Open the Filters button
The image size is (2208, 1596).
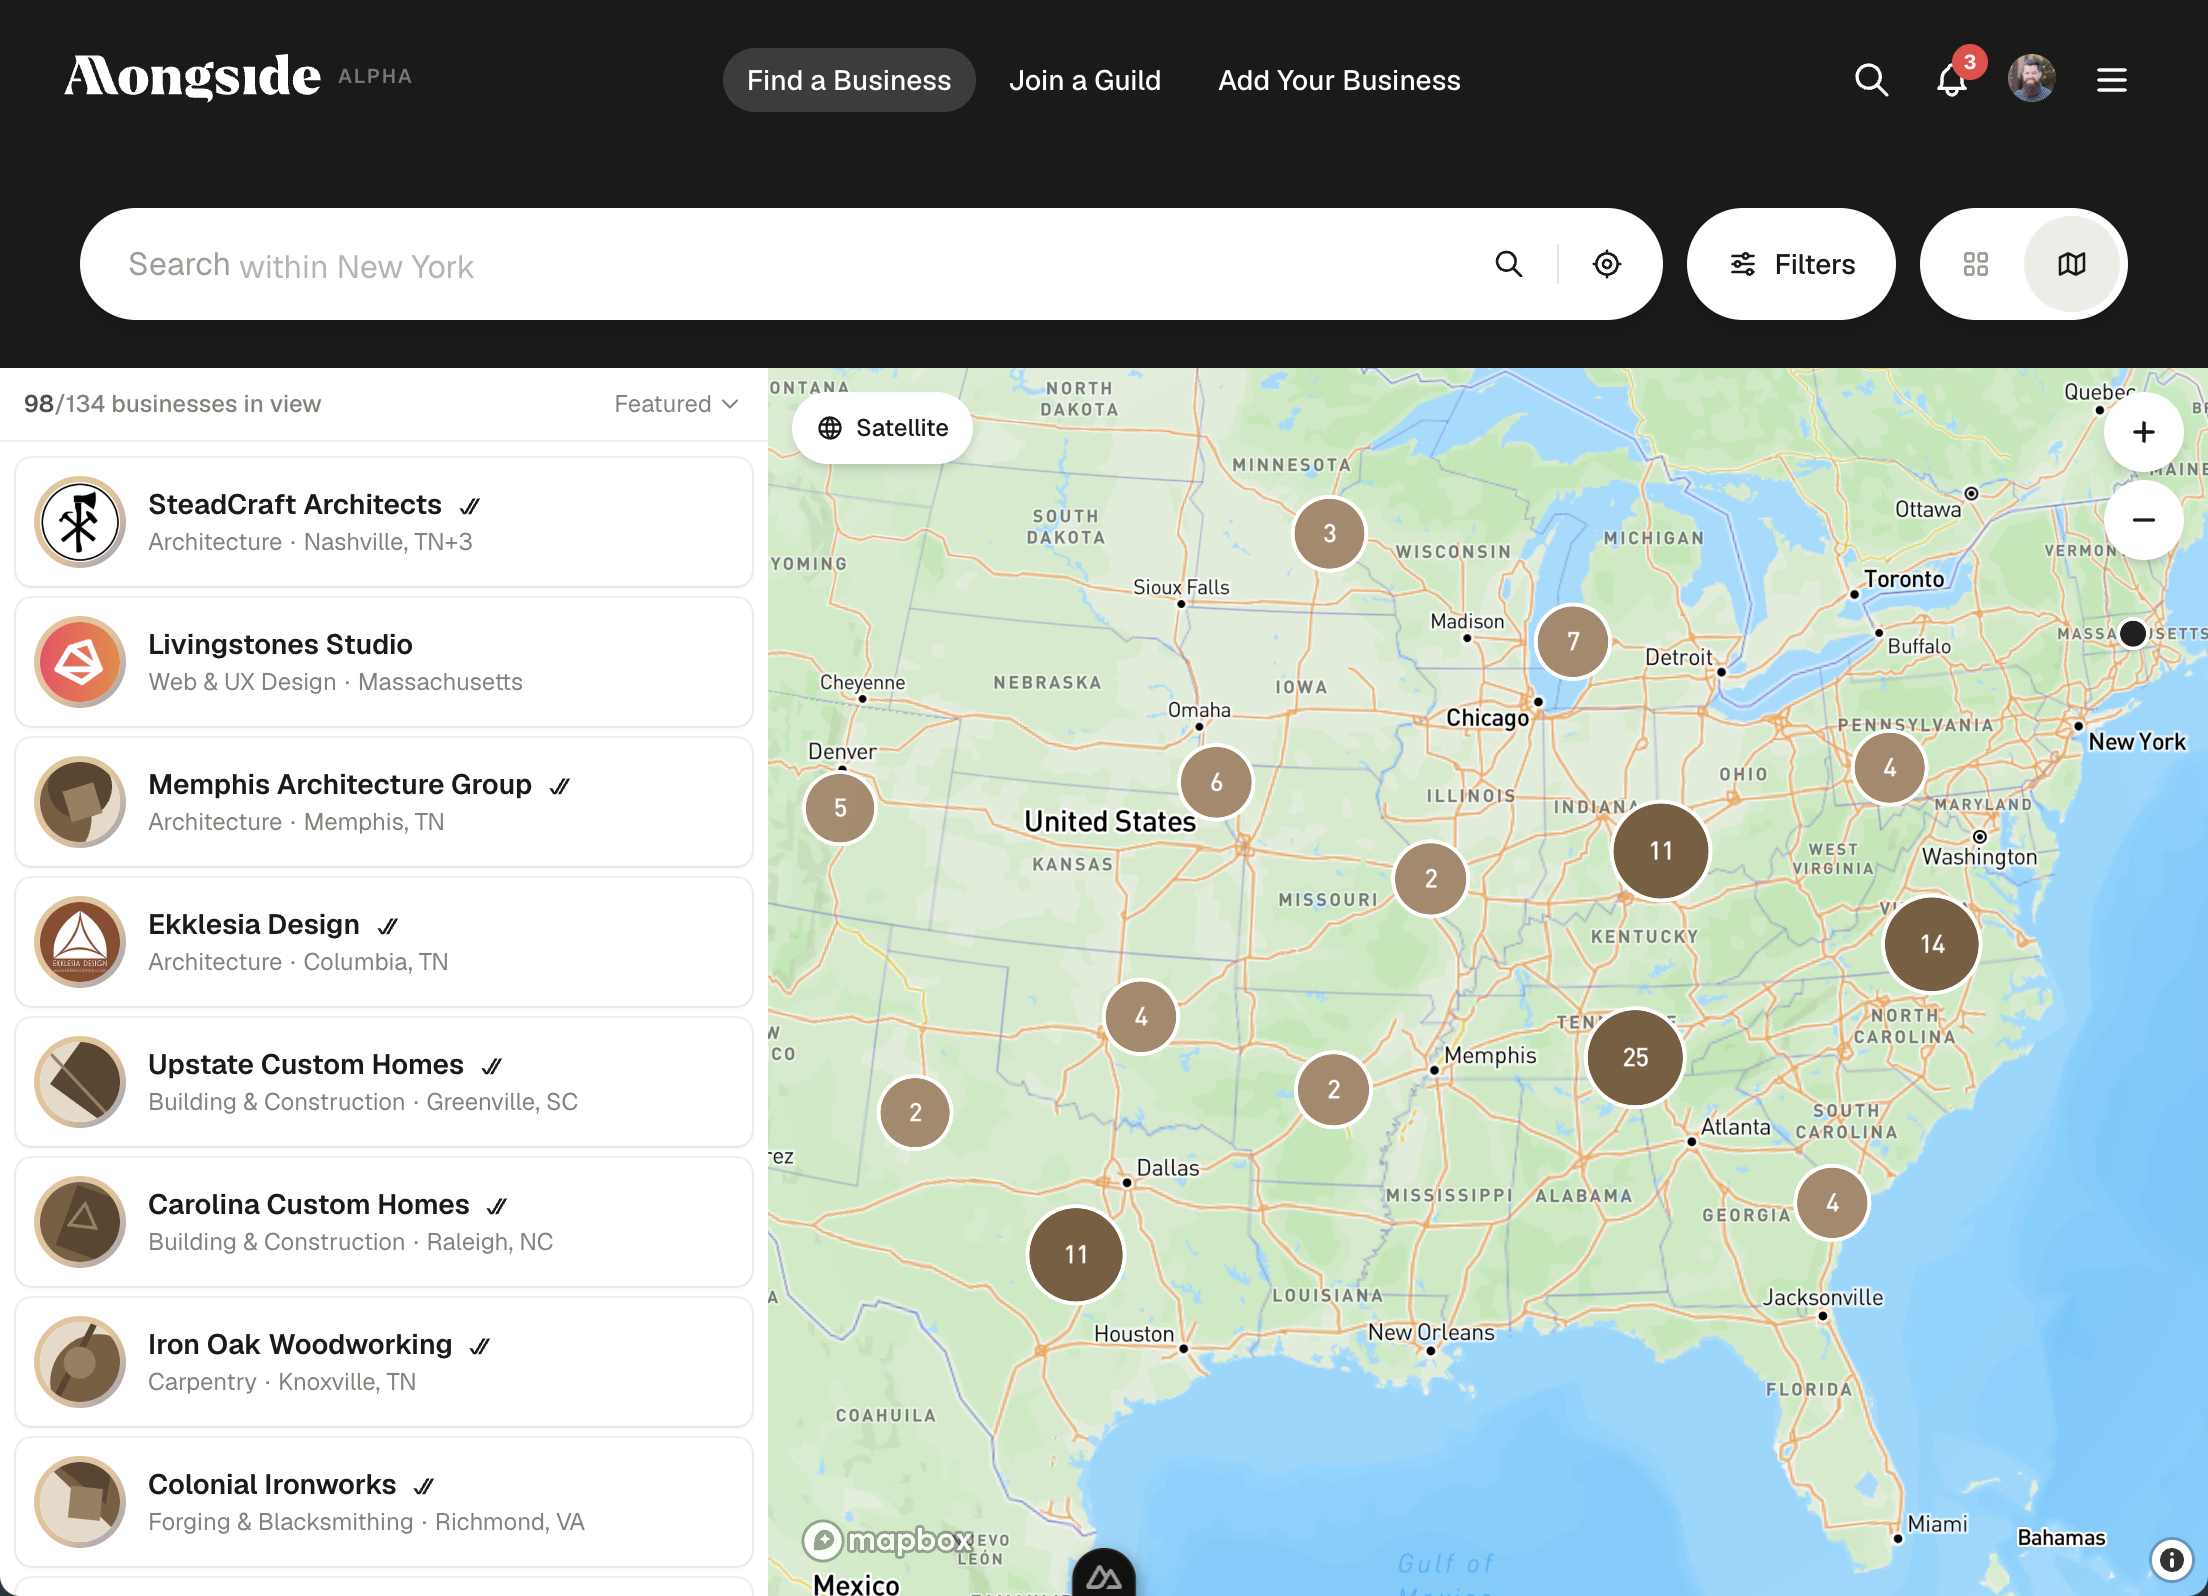(1791, 264)
